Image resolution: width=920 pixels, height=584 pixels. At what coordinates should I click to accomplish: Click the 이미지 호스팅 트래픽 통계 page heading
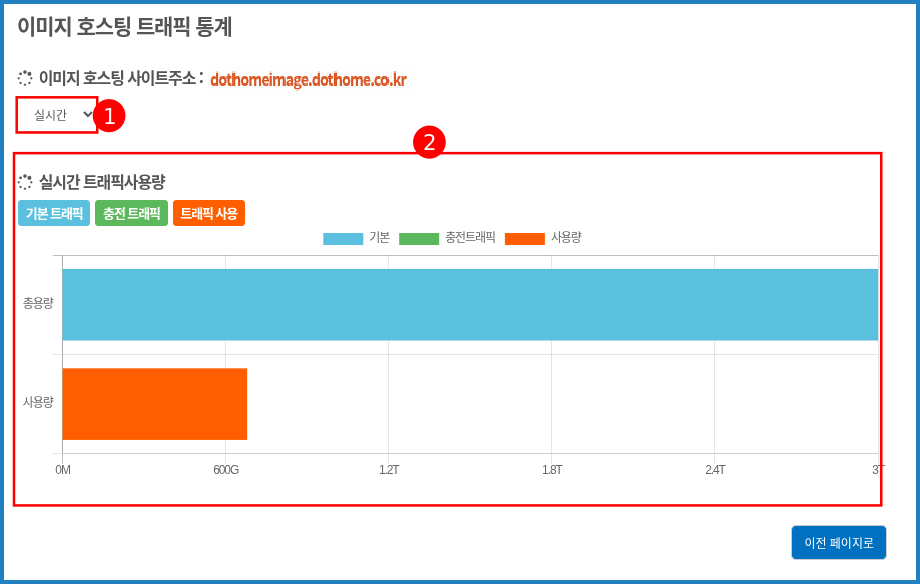point(125,27)
